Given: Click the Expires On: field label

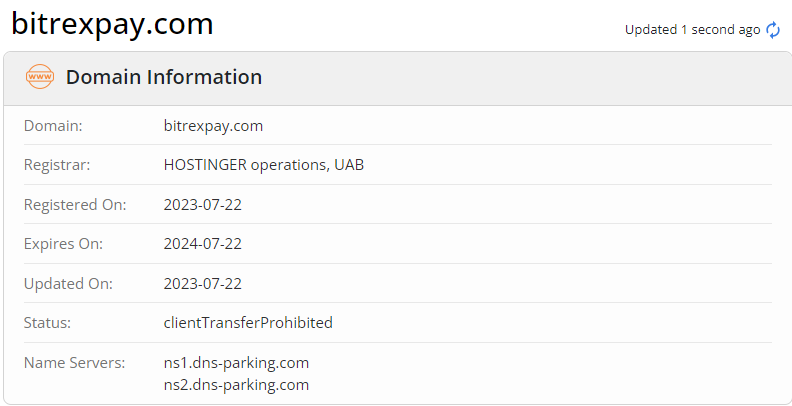Looking at the screenshot, I should pos(63,244).
